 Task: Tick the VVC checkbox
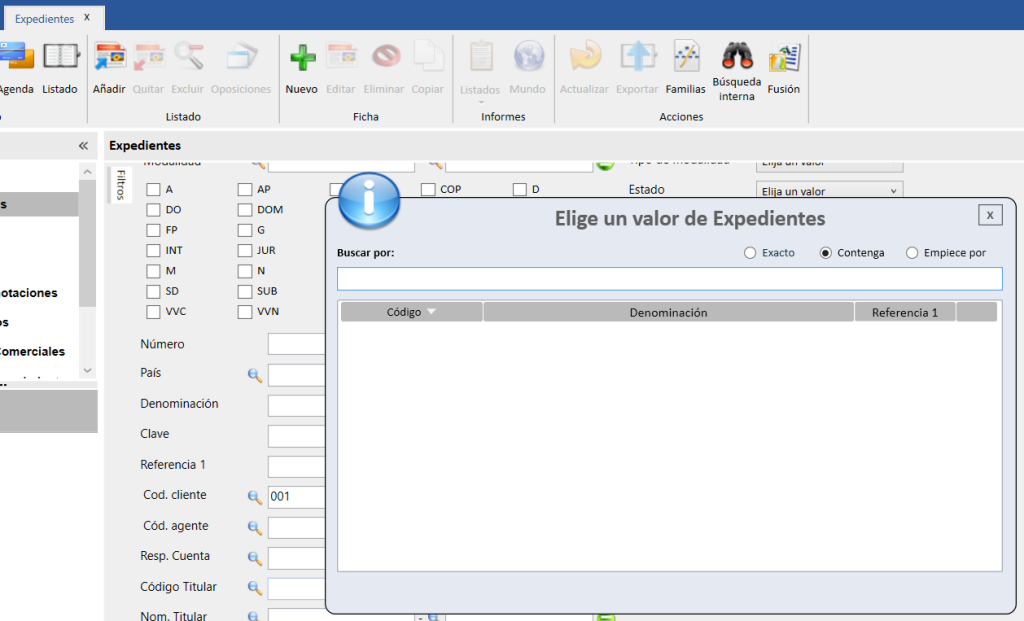tap(153, 312)
